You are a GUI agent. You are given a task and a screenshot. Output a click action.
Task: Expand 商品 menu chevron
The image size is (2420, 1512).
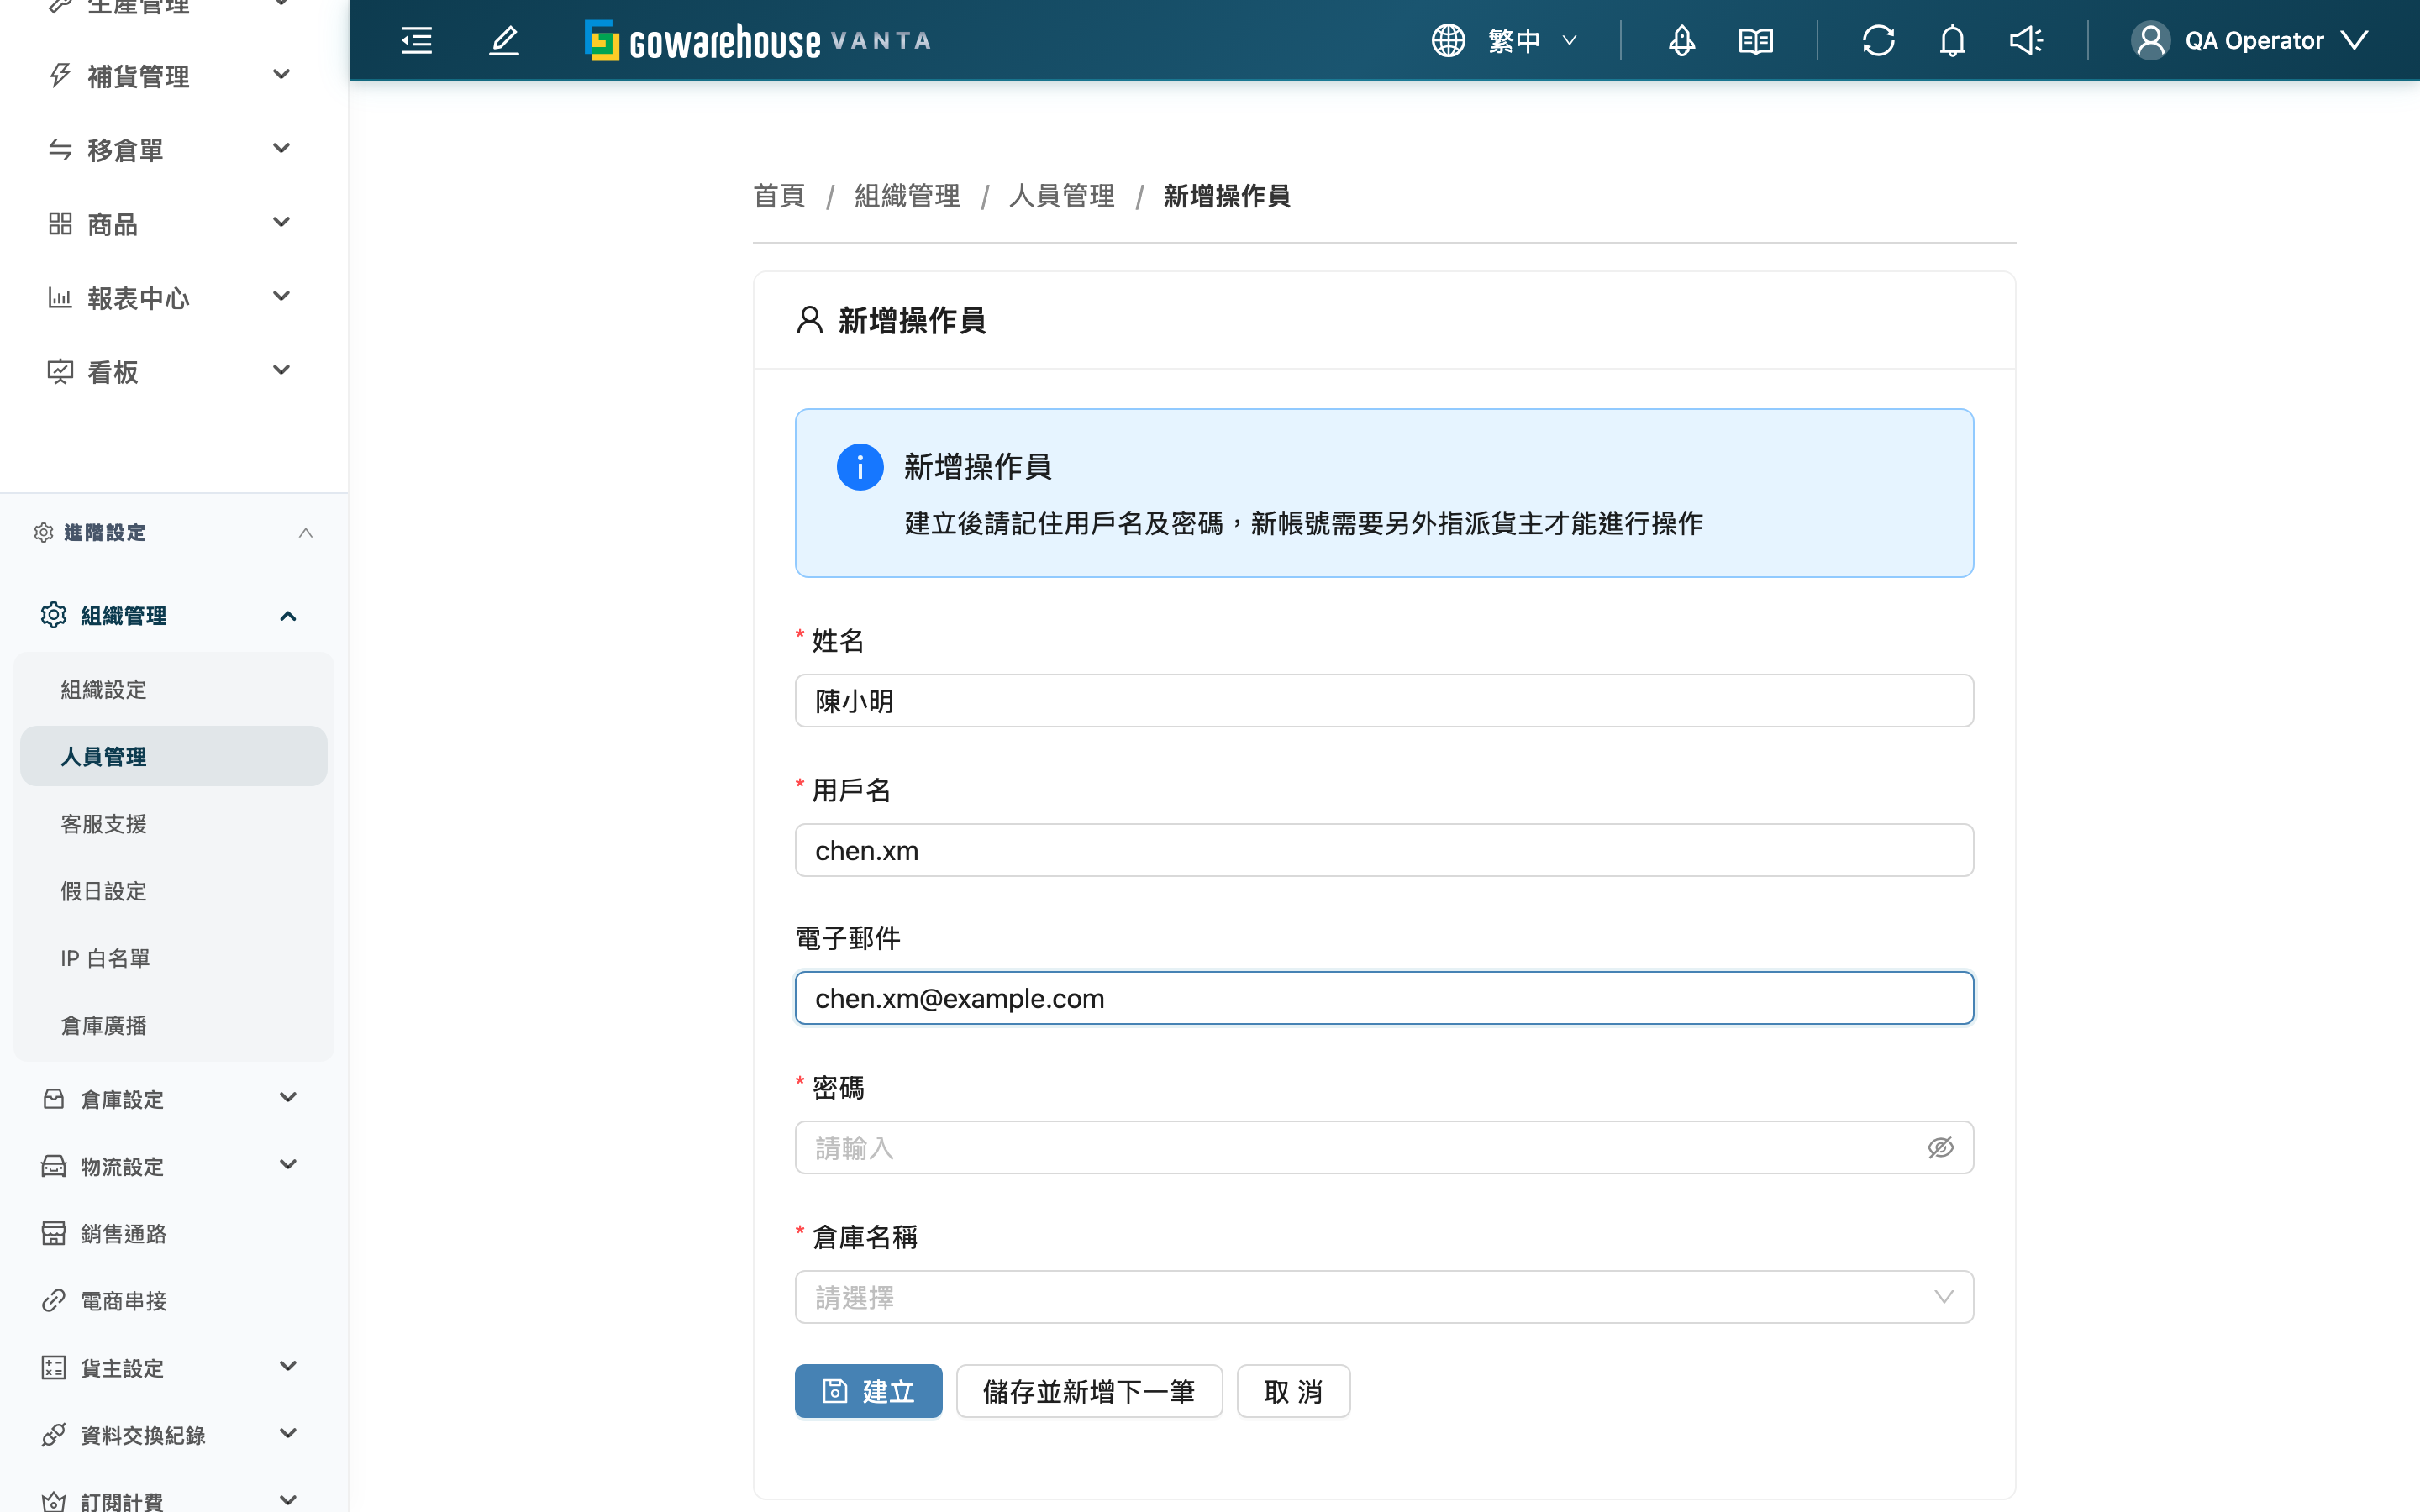282,223
